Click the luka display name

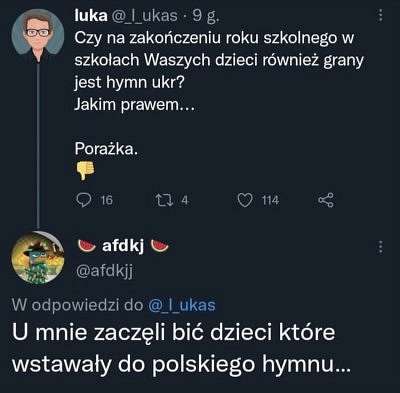(x=91, y=16)
